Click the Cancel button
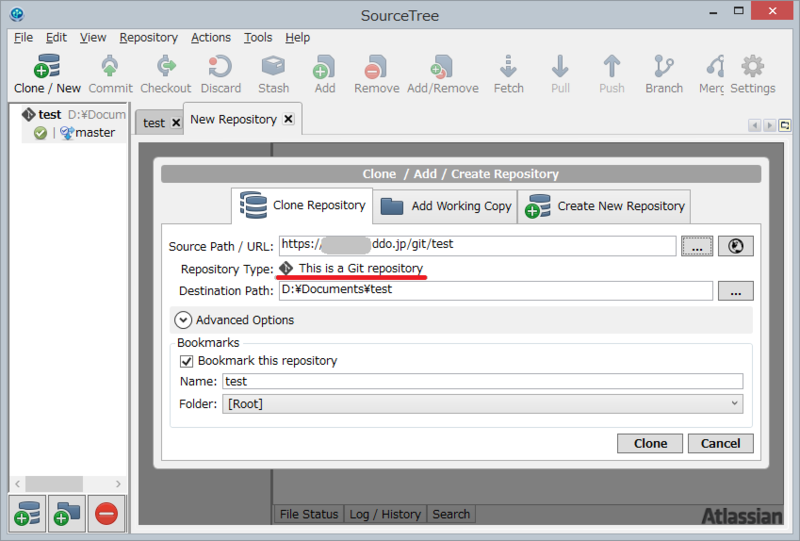Image resolution: width=800 pixels, height=541 pixels. pyautogui.click(x=720, y=444)
